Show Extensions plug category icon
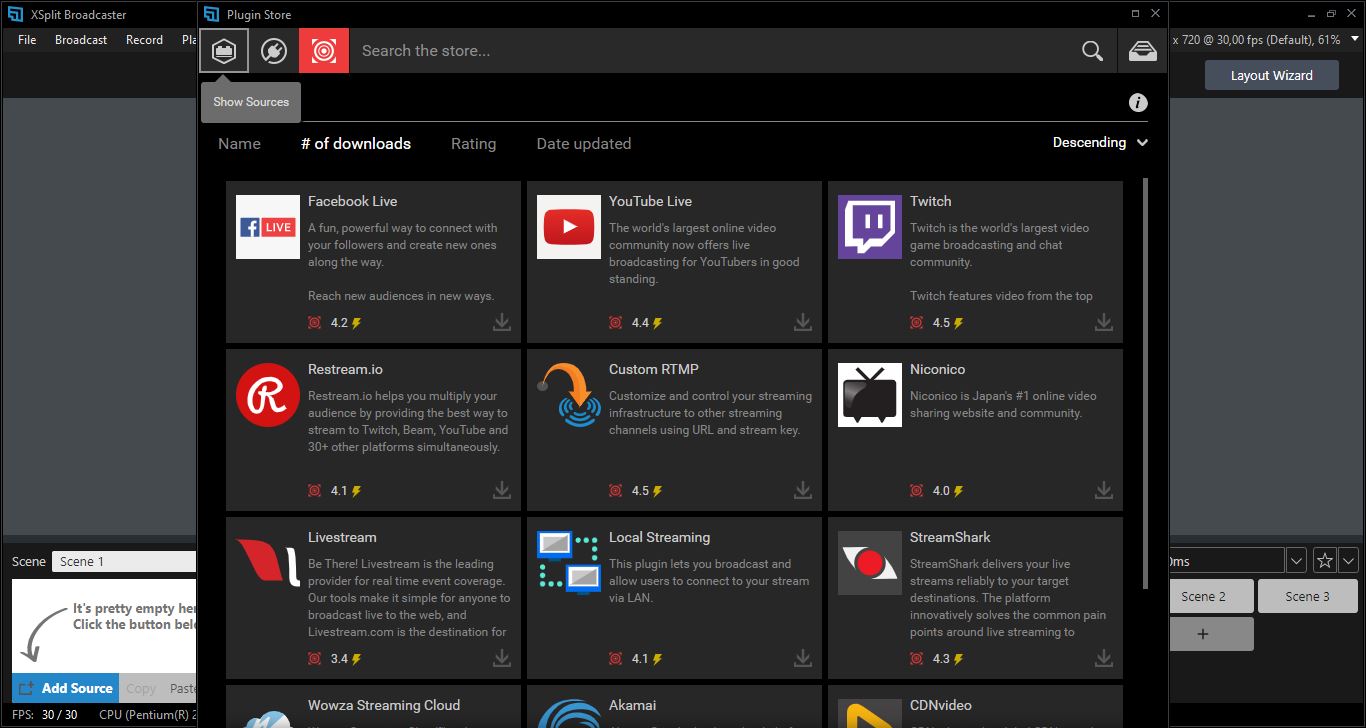 274,51
